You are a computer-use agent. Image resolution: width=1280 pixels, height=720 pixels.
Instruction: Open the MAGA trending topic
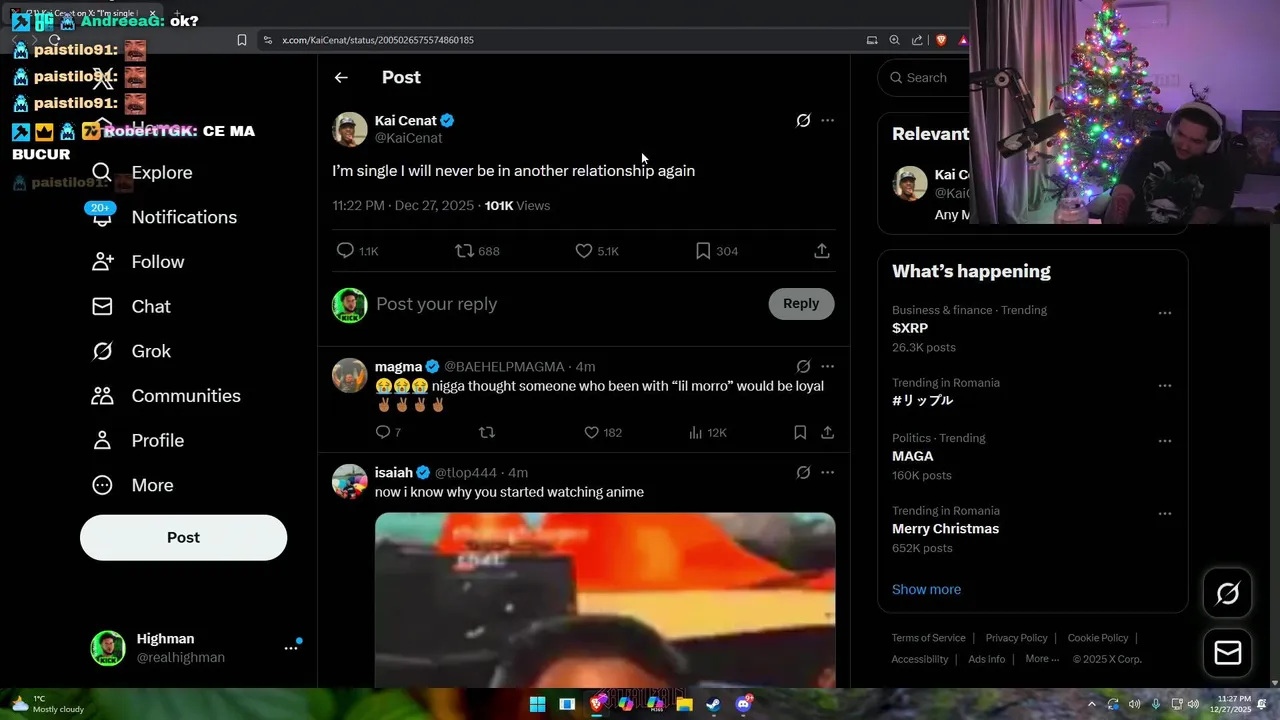click(x=913, y=456)
